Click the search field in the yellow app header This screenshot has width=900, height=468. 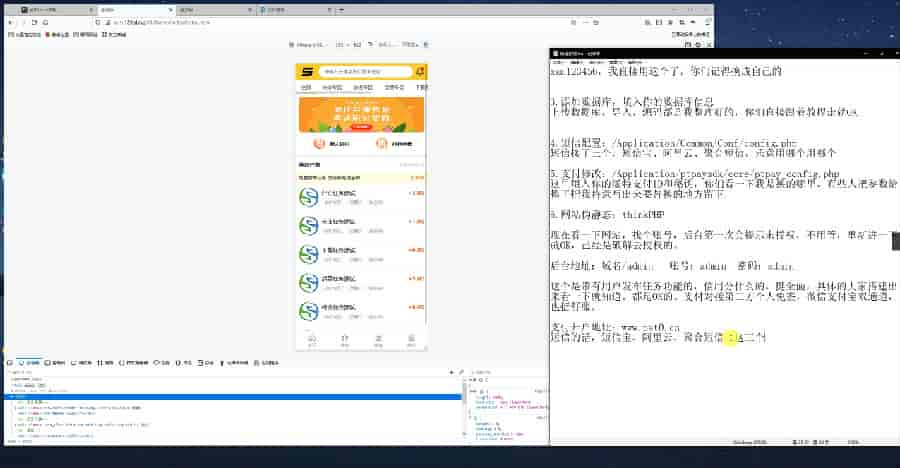coord(364,72)
